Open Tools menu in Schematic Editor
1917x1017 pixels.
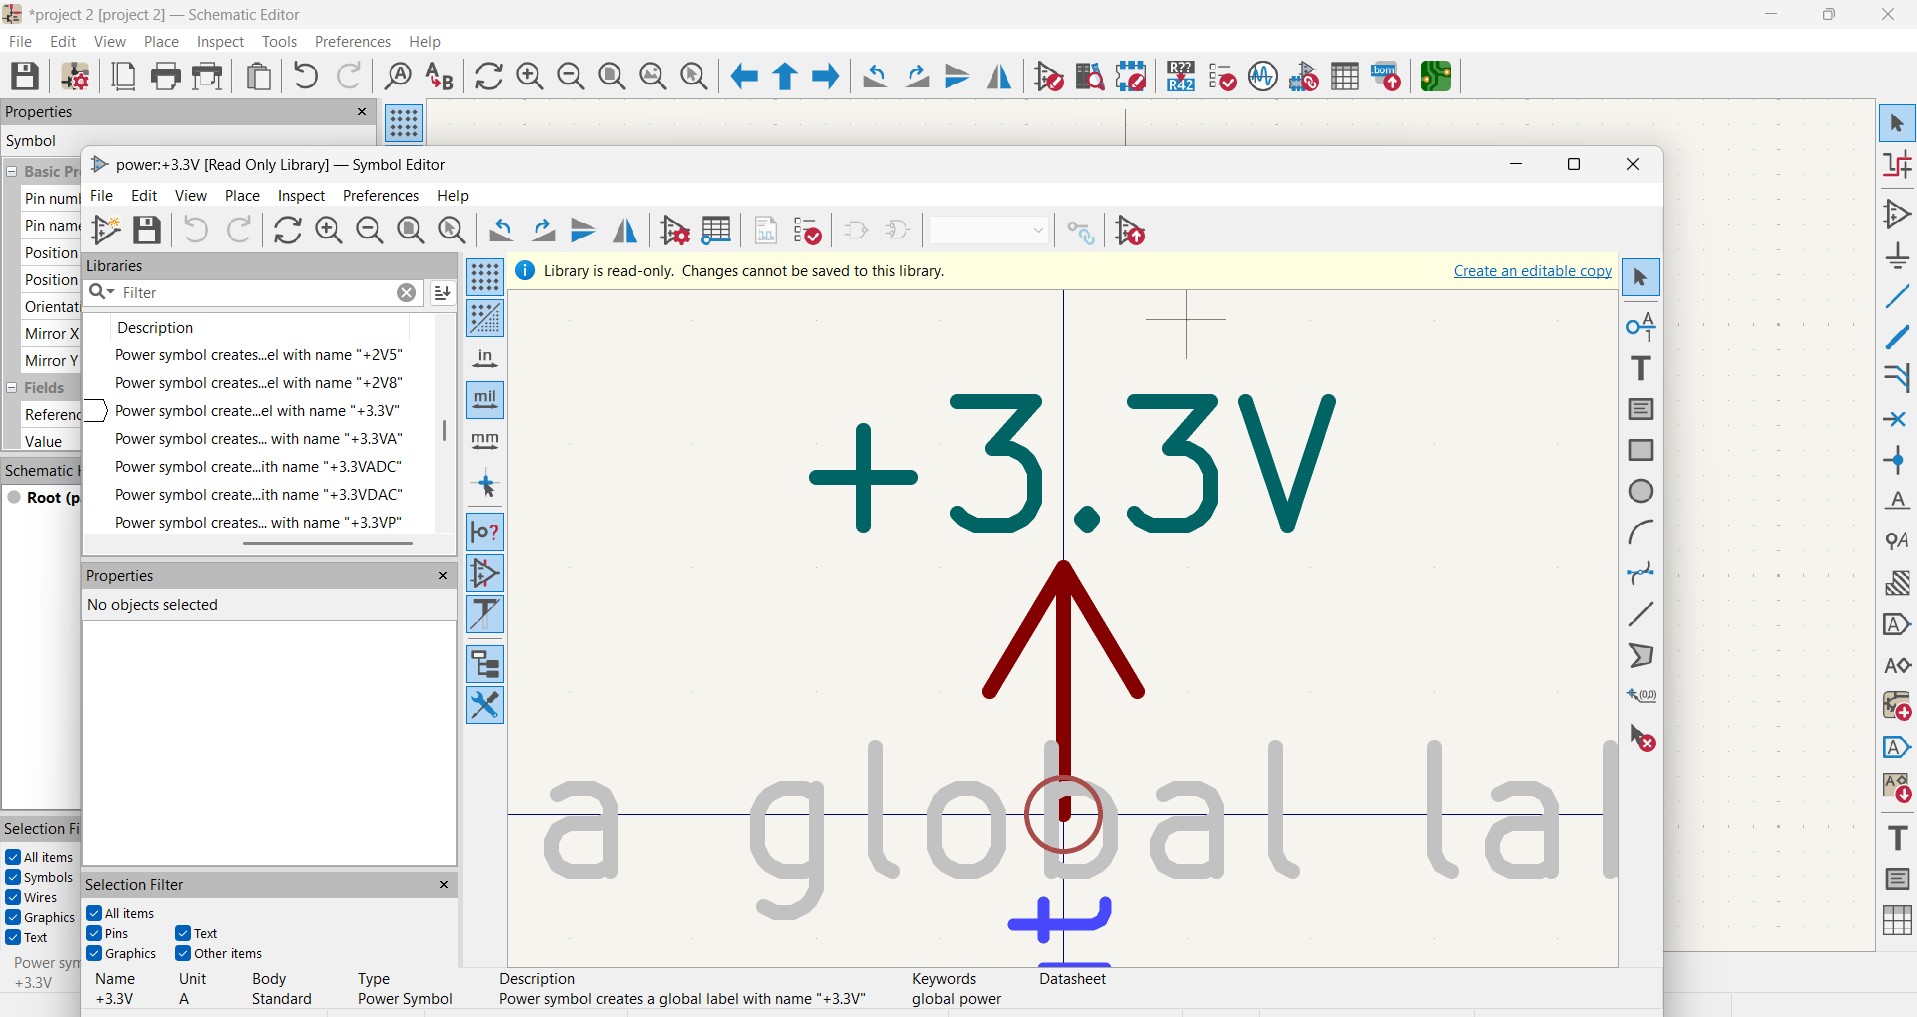280,42
